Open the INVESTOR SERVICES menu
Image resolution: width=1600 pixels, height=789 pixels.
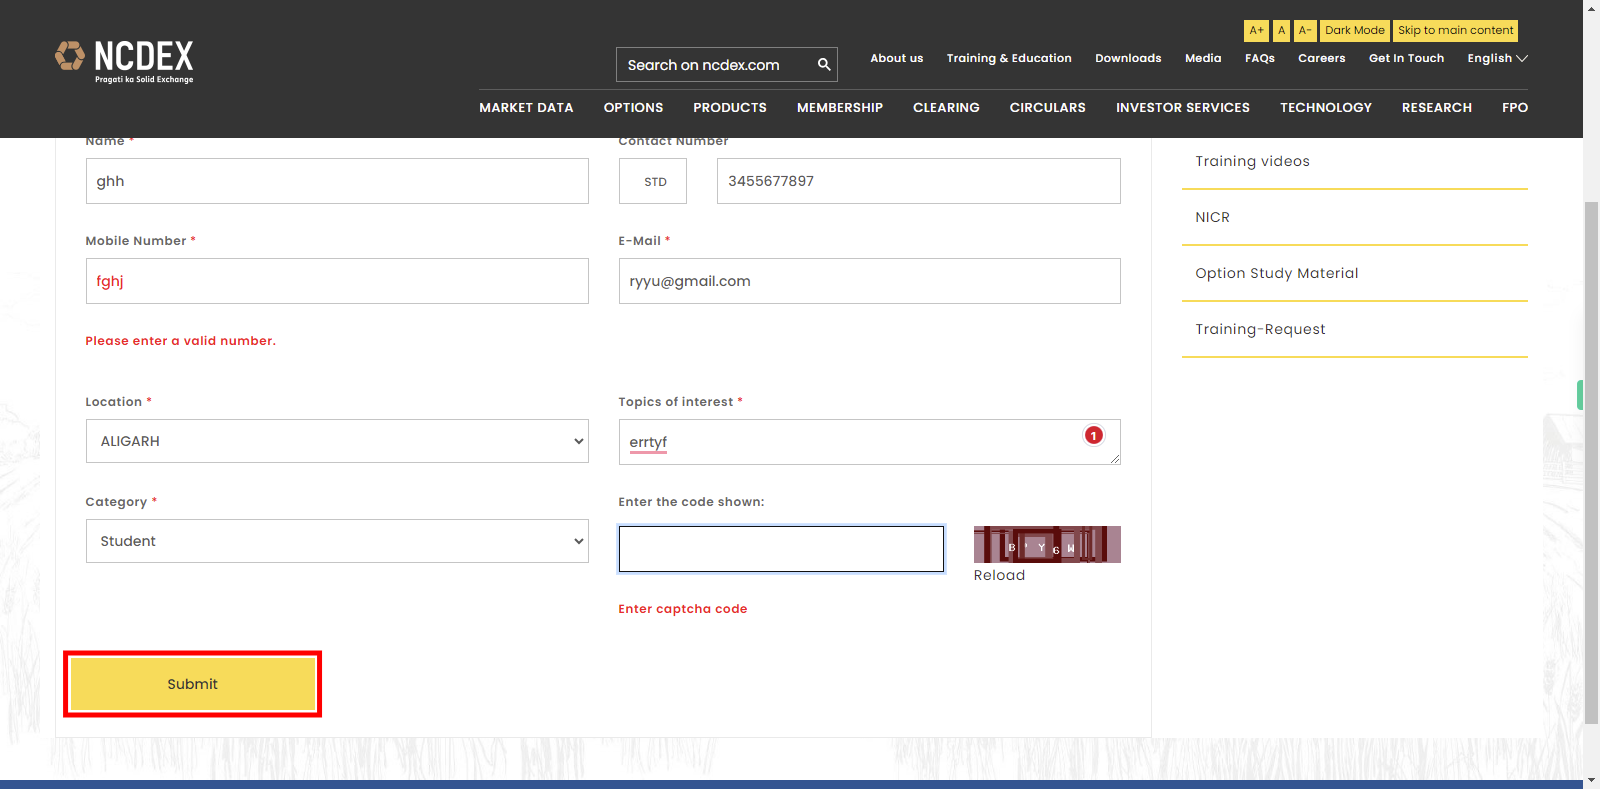click(x=1183, y=107)
